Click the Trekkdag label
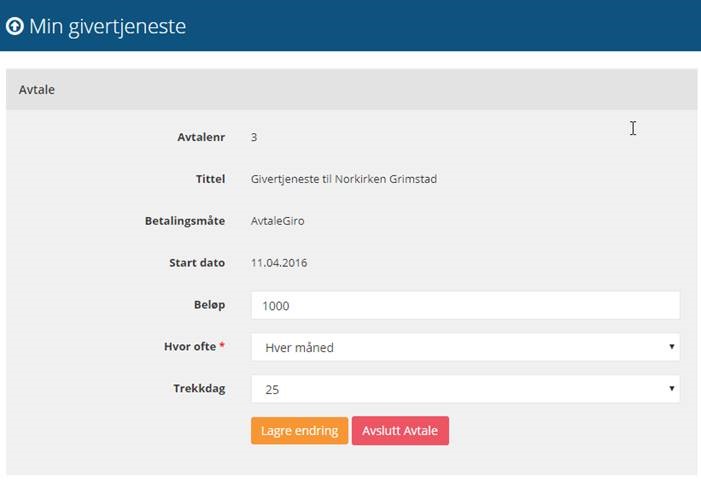Image resolution: width=701 pixels, height=482 pixels. (199, 389)
